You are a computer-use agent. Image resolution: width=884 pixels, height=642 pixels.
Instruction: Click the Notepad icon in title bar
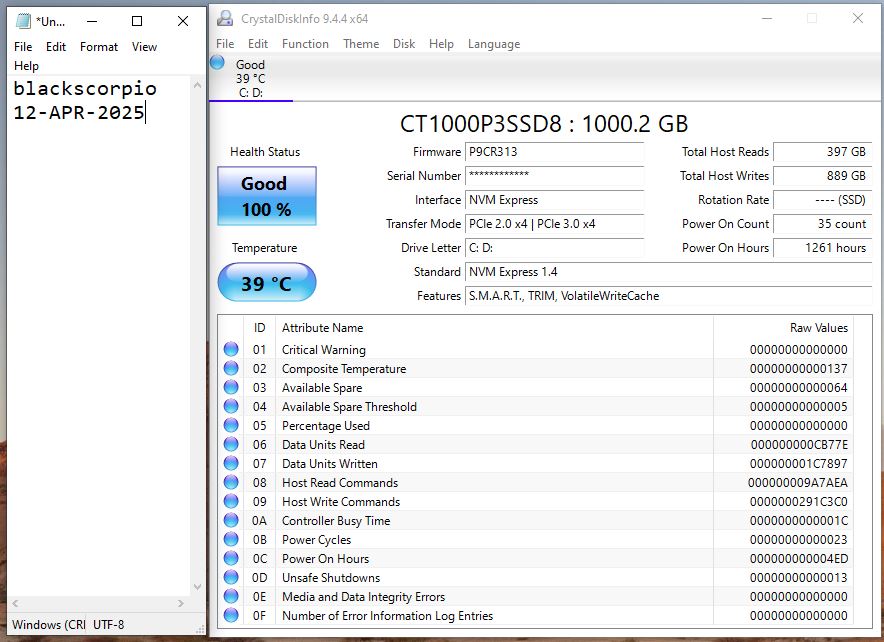[23, 21]
